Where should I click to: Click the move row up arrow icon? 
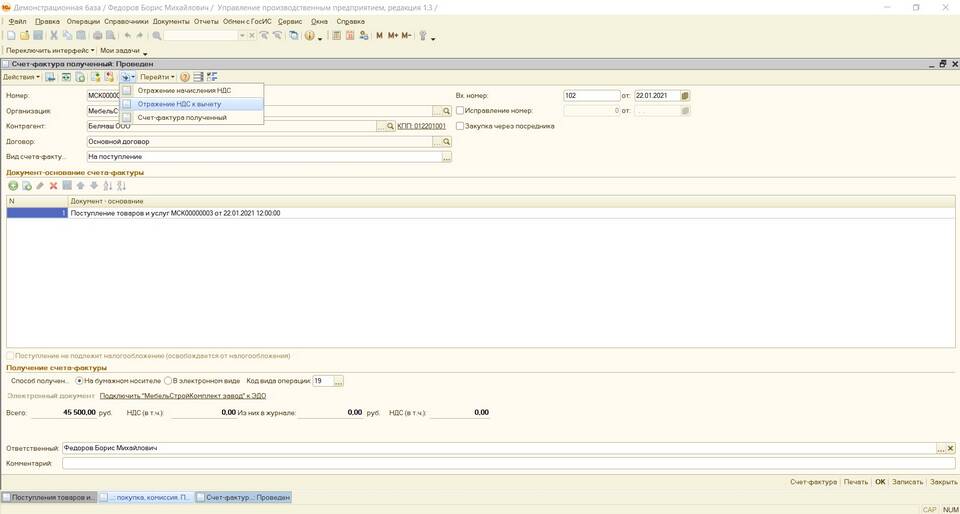[x=81, y=186]
